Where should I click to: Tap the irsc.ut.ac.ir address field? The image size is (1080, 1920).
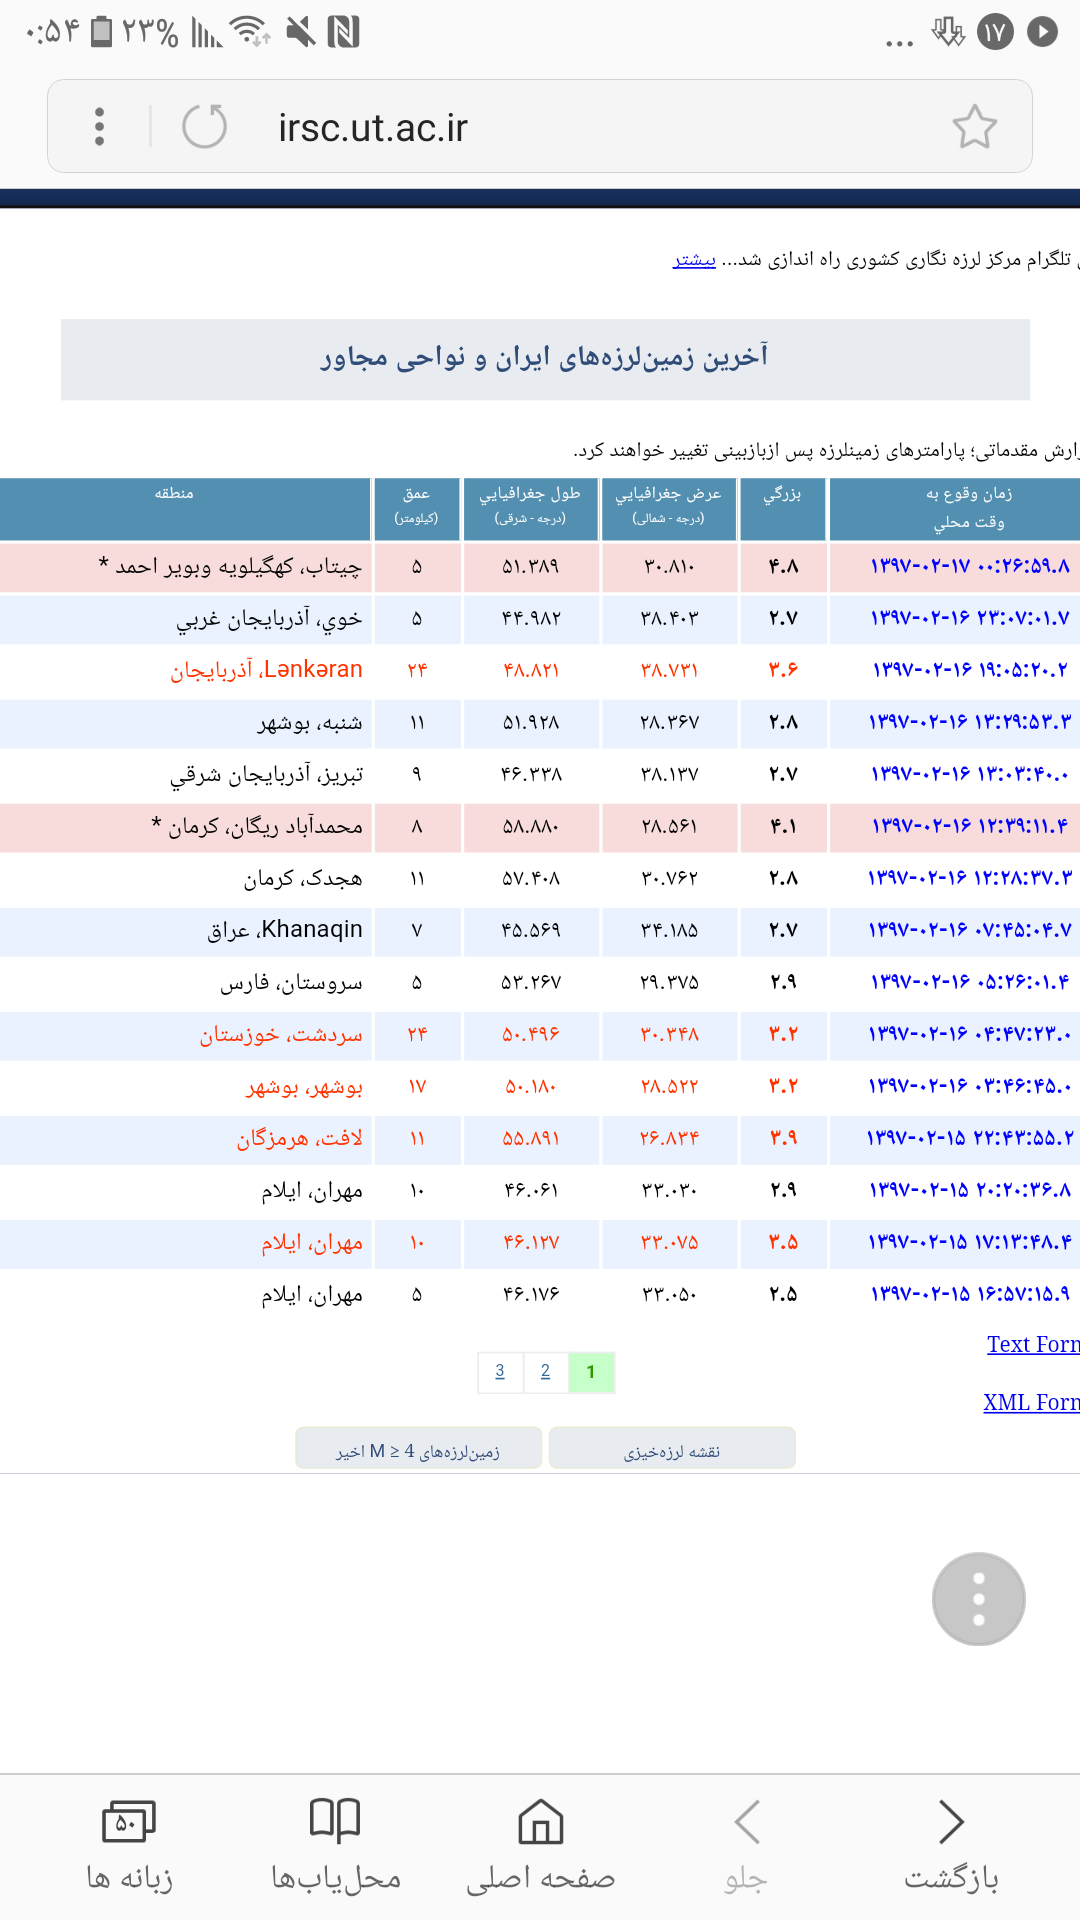click(373, 128)
